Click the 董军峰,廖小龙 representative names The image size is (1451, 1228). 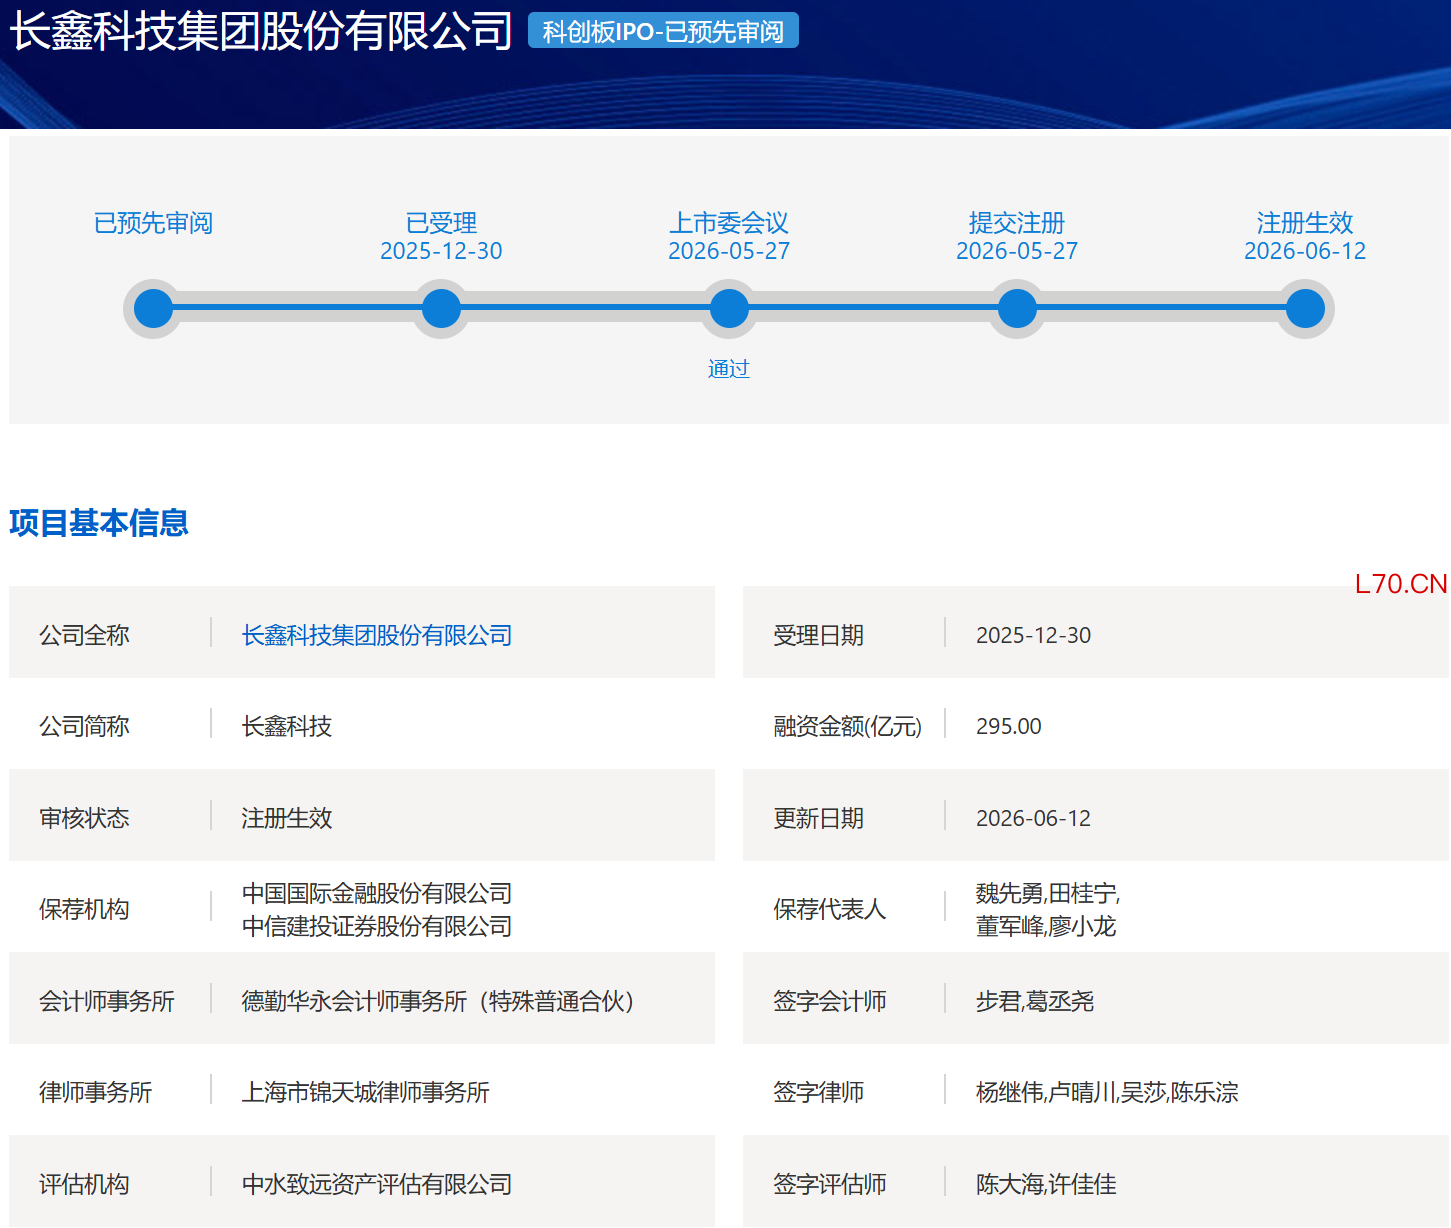(x=1046, y=926)
